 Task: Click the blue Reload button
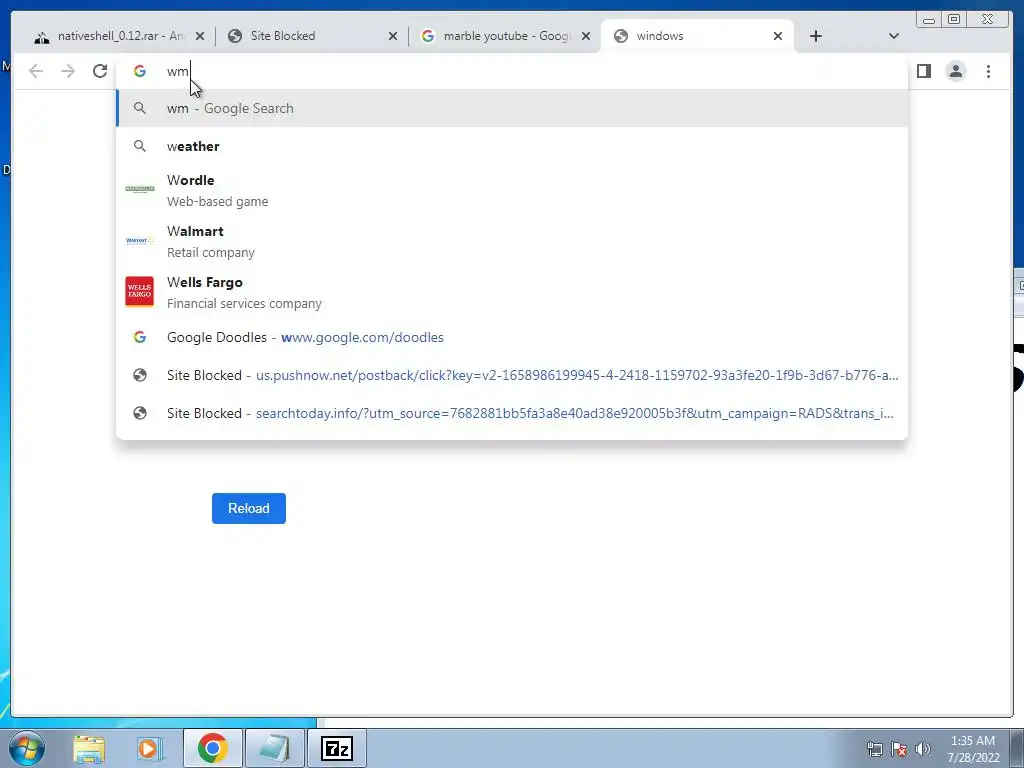point(249,508)
